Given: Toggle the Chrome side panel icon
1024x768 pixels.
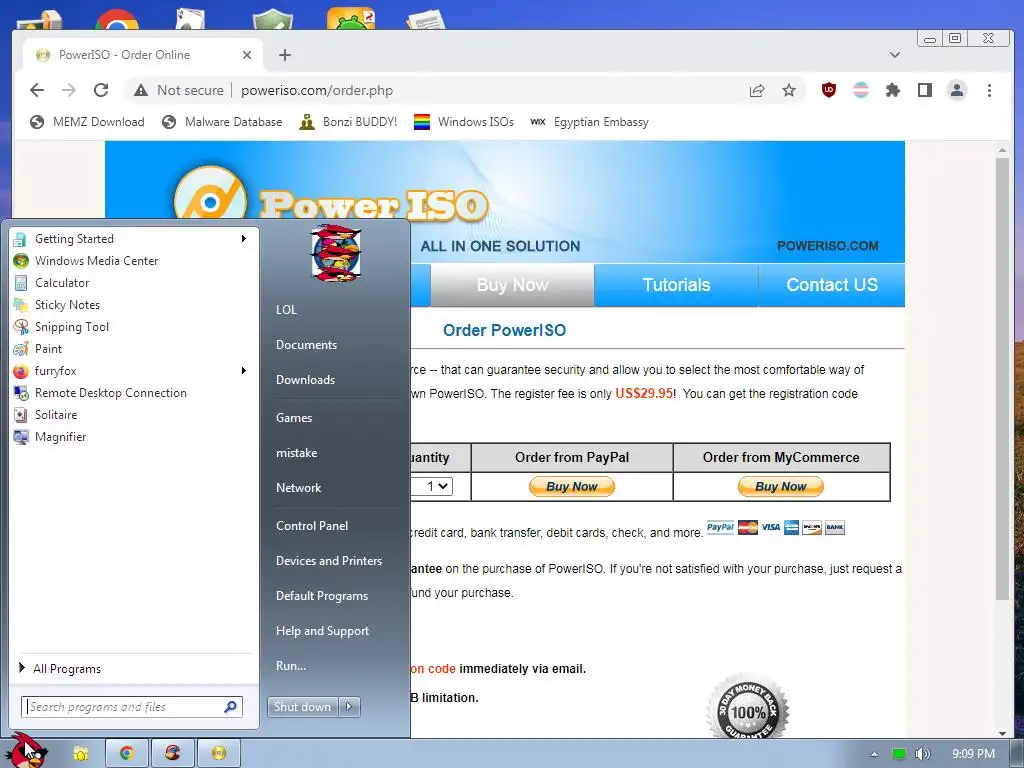Looking at the screenshot, I should click(925, 90).
